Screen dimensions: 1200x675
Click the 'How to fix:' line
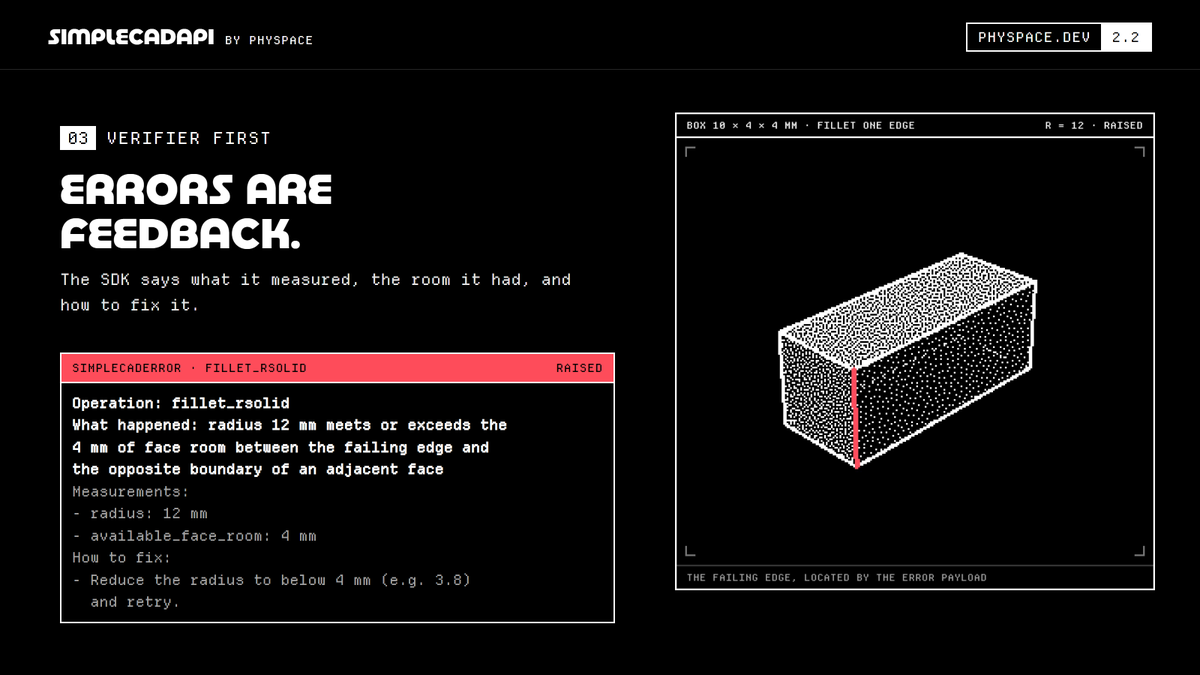[121, 558]
